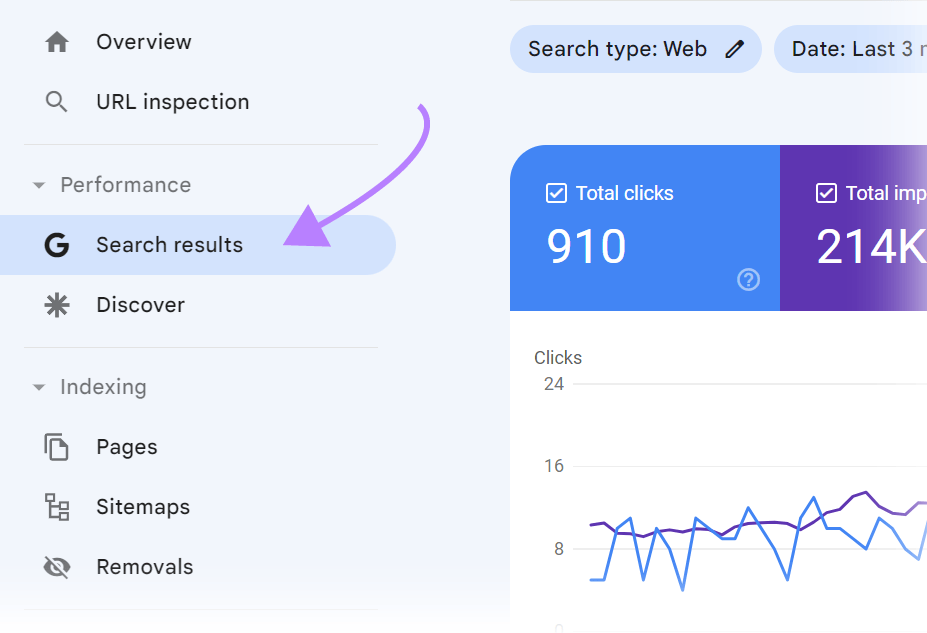Viewport: 927px width, 633px height.
Task: Click the Google G icon beside Search results
Action: click(x=57, y=245)
